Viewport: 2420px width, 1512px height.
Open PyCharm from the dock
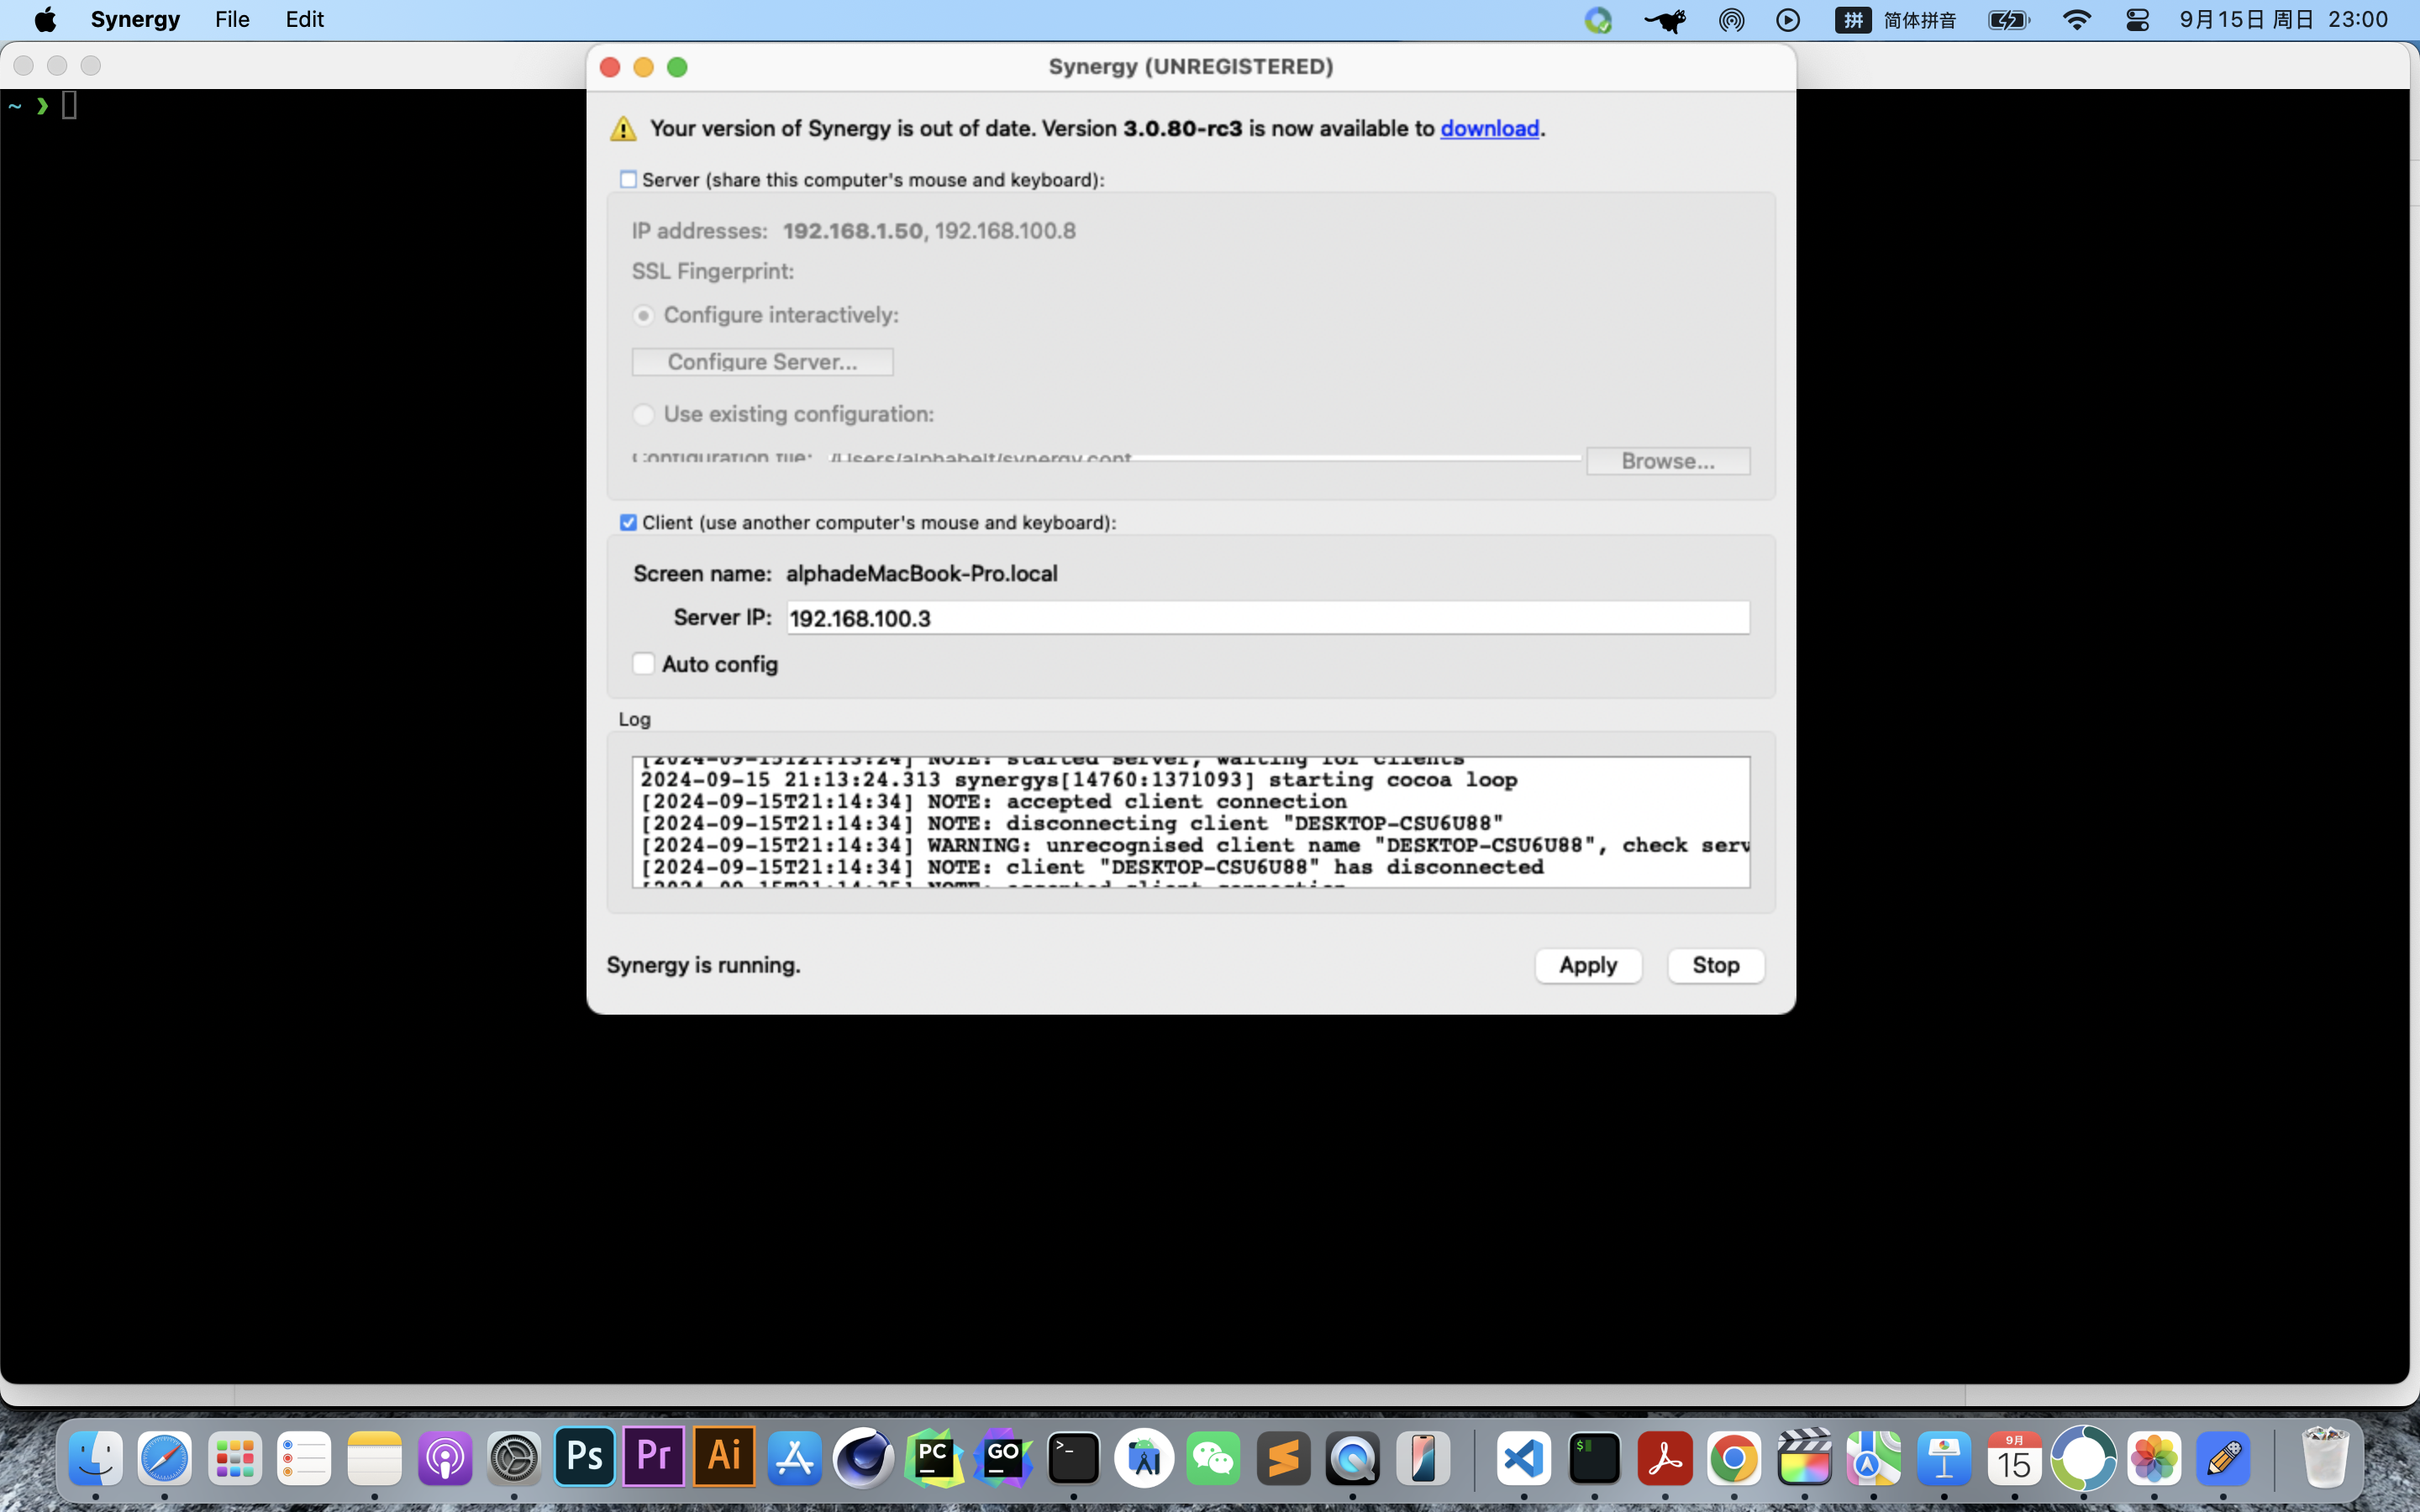pos(934,1458)
